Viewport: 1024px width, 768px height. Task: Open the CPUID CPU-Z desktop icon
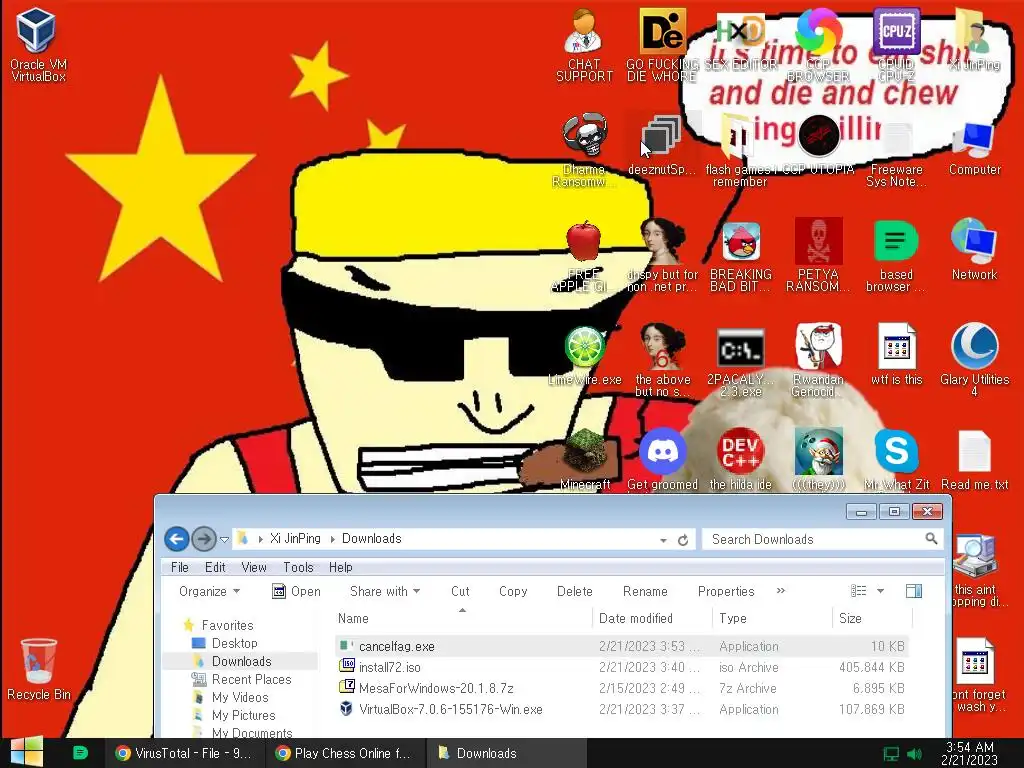tap(896, 44)
